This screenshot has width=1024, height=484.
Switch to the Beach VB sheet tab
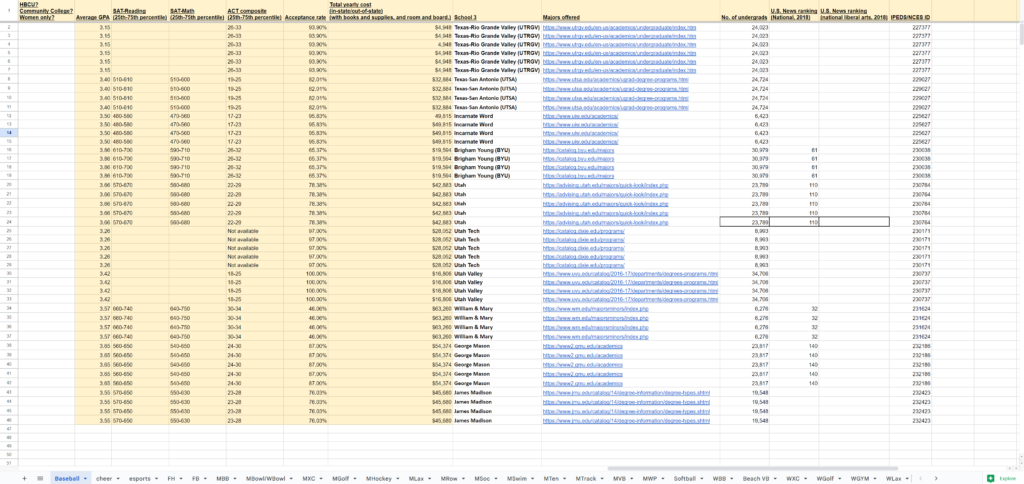(x=756, y=479)
